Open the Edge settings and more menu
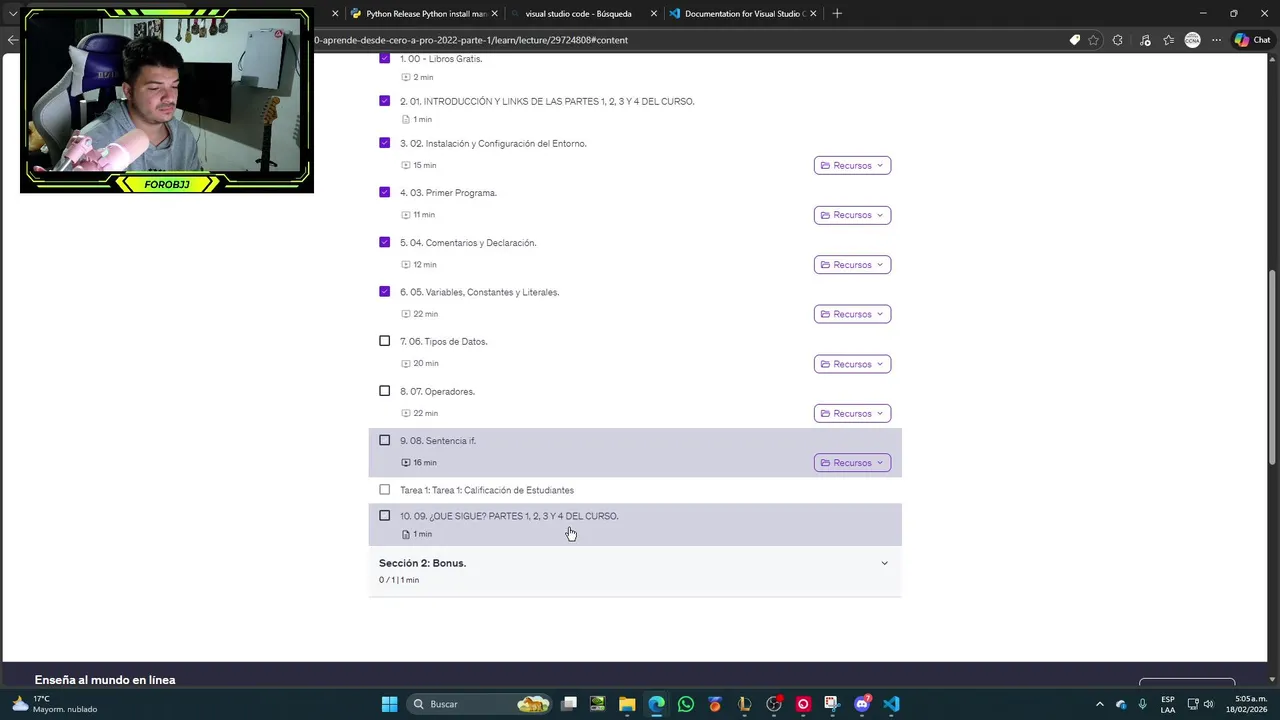Image resolution: width=1280 pixels, height=720 pixels. [1216, 40]
